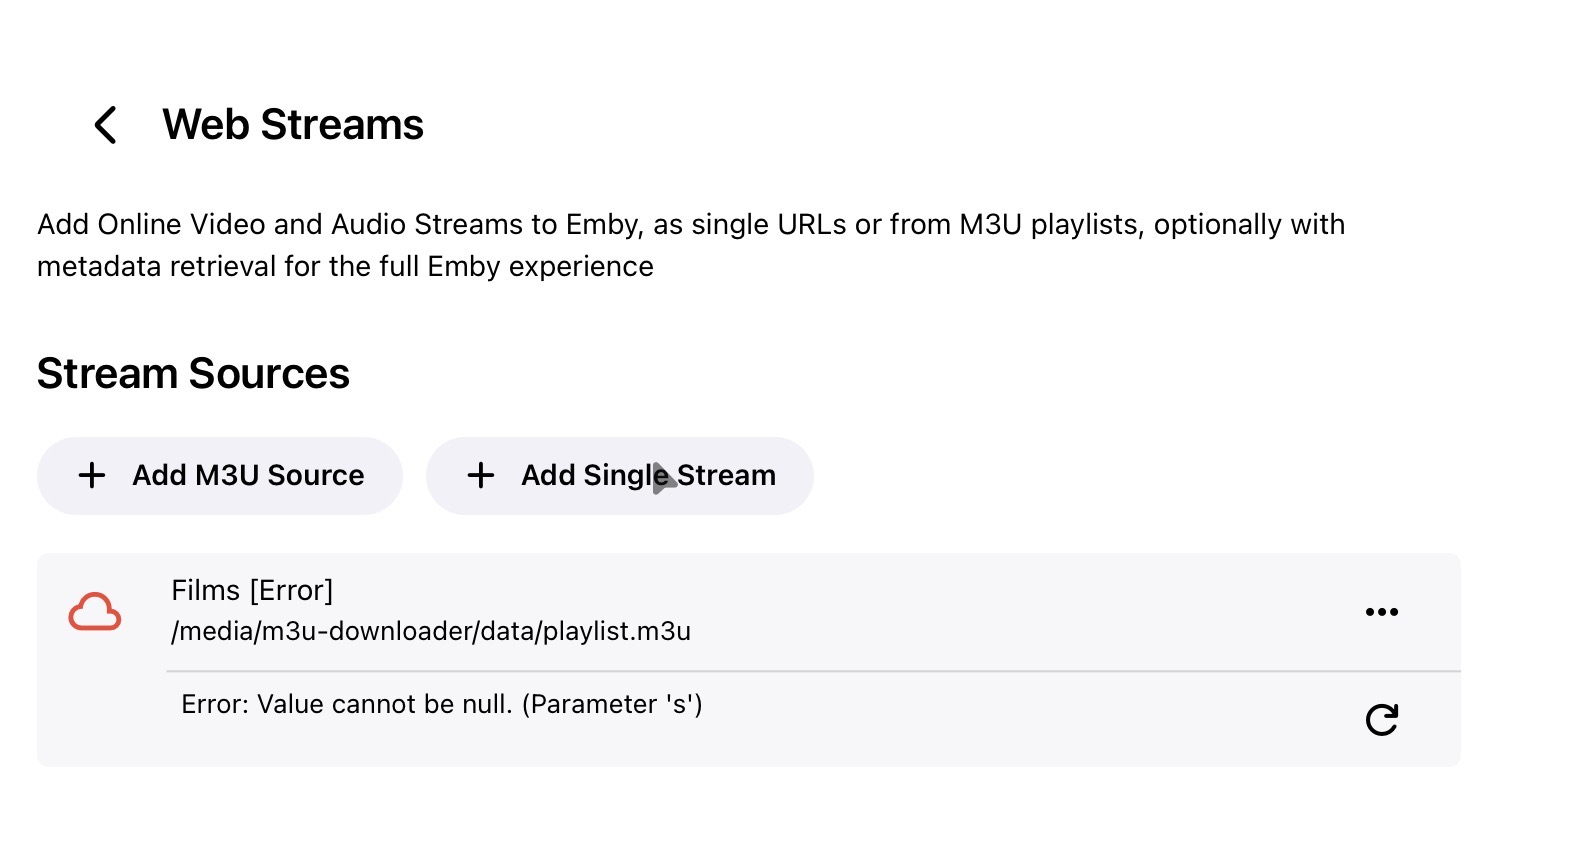Click the plus icon on Add Single Stream

[481, 476]
